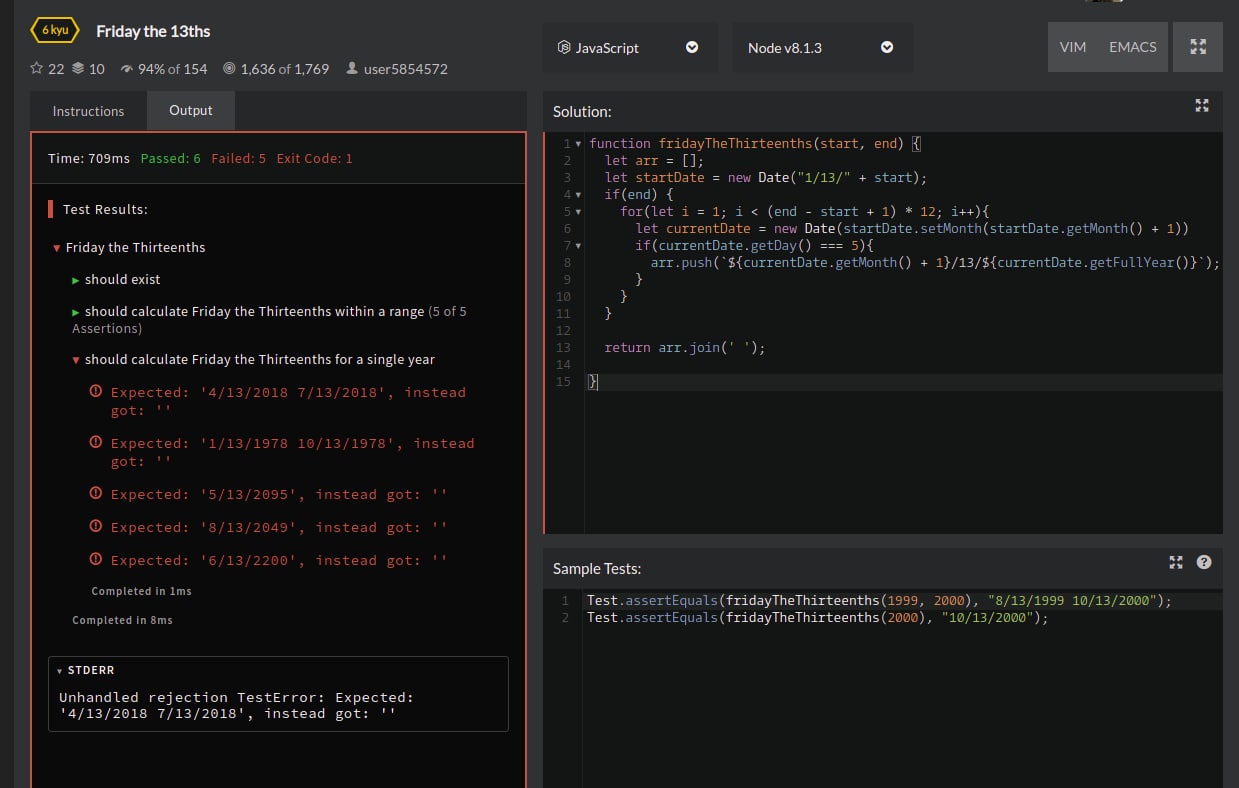The height and width of the screenshot is (788, 1239).
Task: Expand the 'should exist' test result
Action: pyautogui.click(x=76, y=280)
